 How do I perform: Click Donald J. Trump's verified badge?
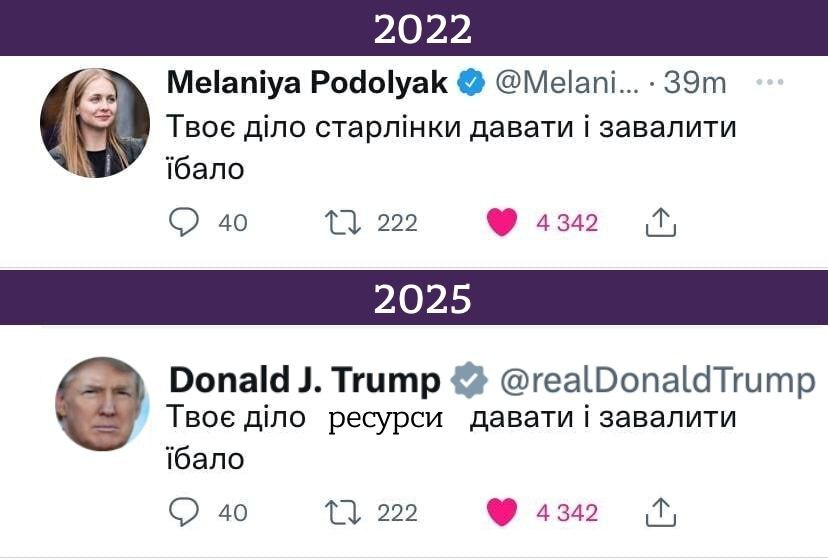click(469, 381)
